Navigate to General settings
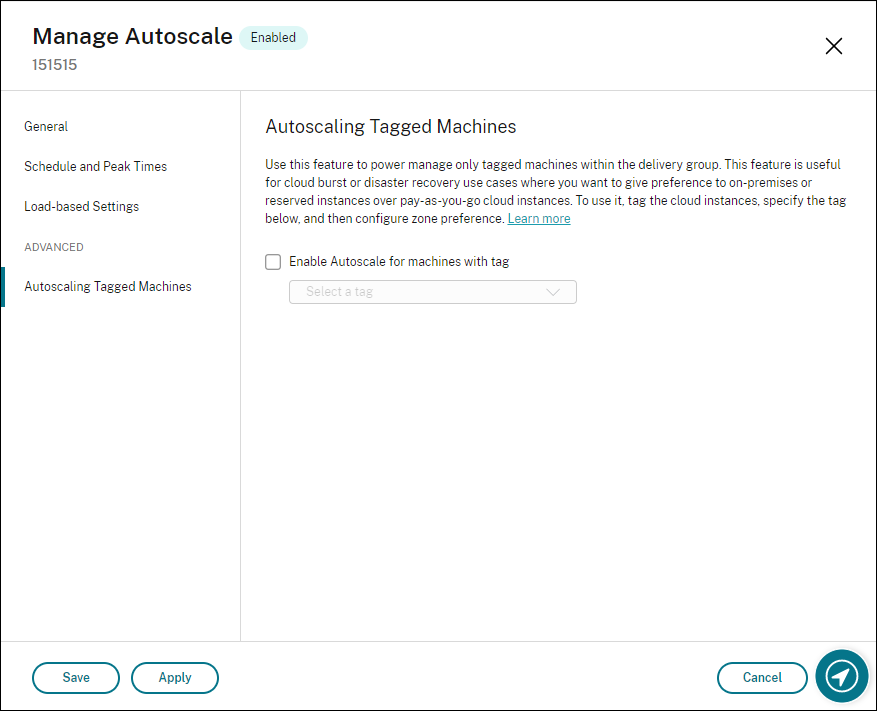Viewport: 877px width, 711px height. point(46,126)
